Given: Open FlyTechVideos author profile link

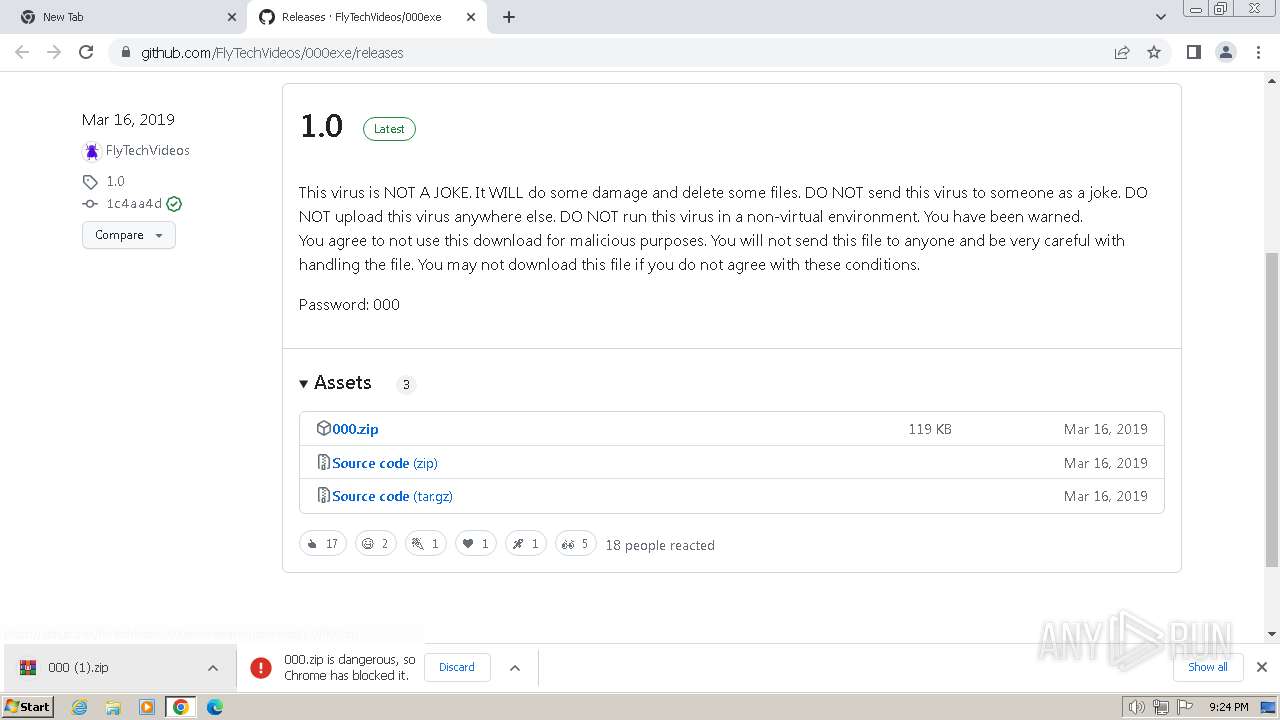Looking at the screenshot, I should click(147, 151).
